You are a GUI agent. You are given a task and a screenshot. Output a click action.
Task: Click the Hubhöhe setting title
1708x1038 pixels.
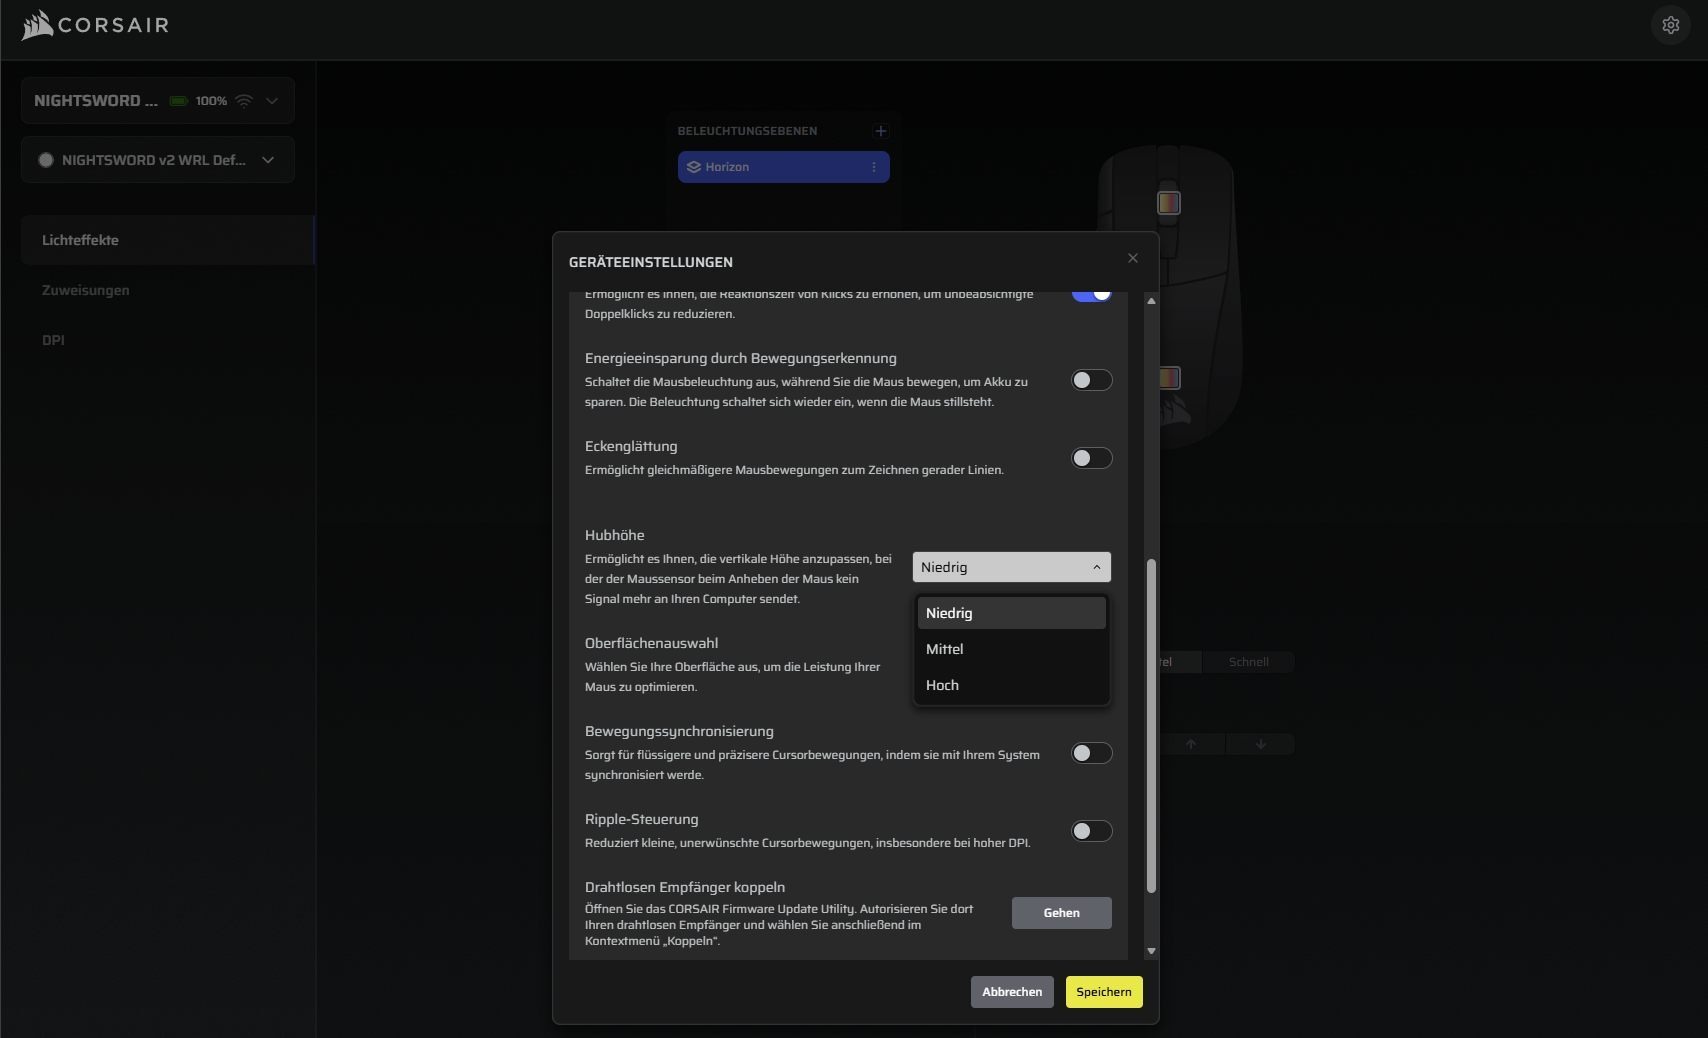coord(615,535)
